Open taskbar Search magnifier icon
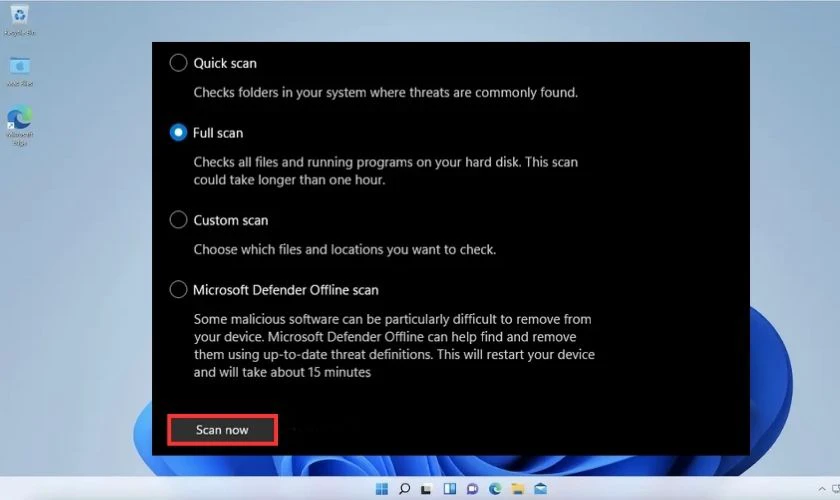Viewport: 840px width, 500px height. pyautogui.click(x=404, y=489)
